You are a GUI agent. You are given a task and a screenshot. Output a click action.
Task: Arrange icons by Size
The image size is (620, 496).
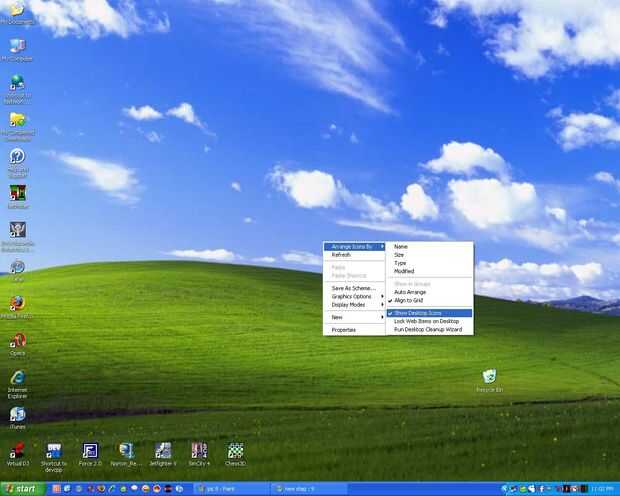click(429, 255)
